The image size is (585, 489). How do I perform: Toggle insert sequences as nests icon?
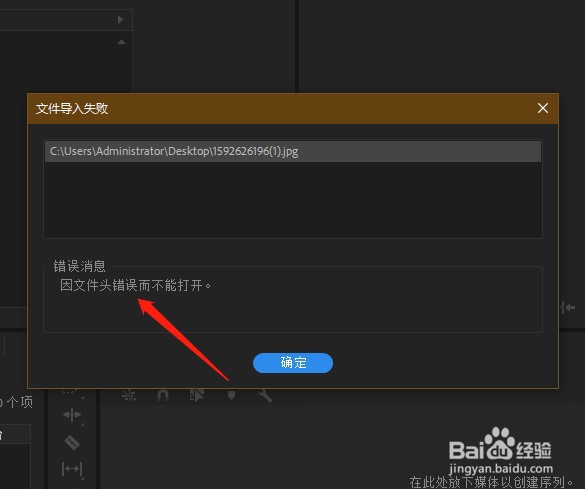pyautogui.click(x=129, y=395)
